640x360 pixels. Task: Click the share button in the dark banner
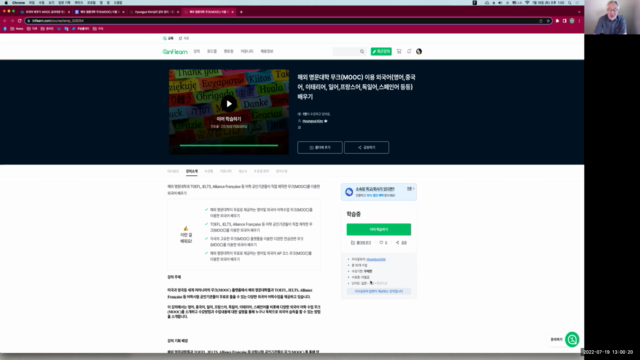(367, 147)
